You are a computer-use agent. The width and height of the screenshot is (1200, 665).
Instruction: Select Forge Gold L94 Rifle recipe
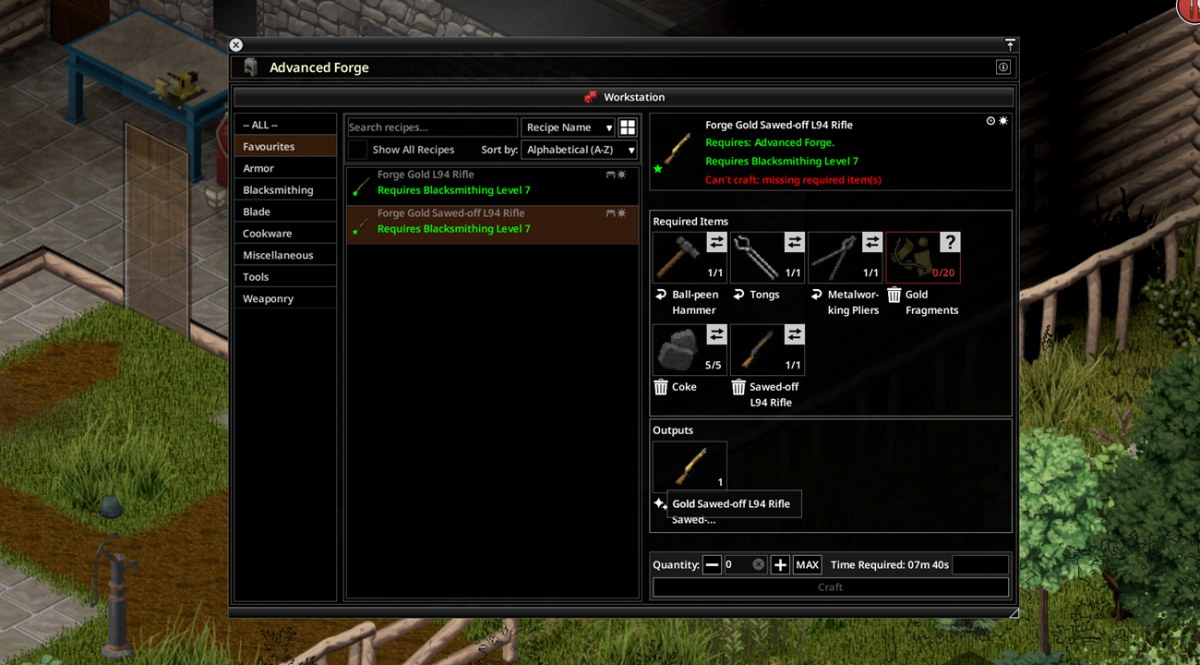492,182
